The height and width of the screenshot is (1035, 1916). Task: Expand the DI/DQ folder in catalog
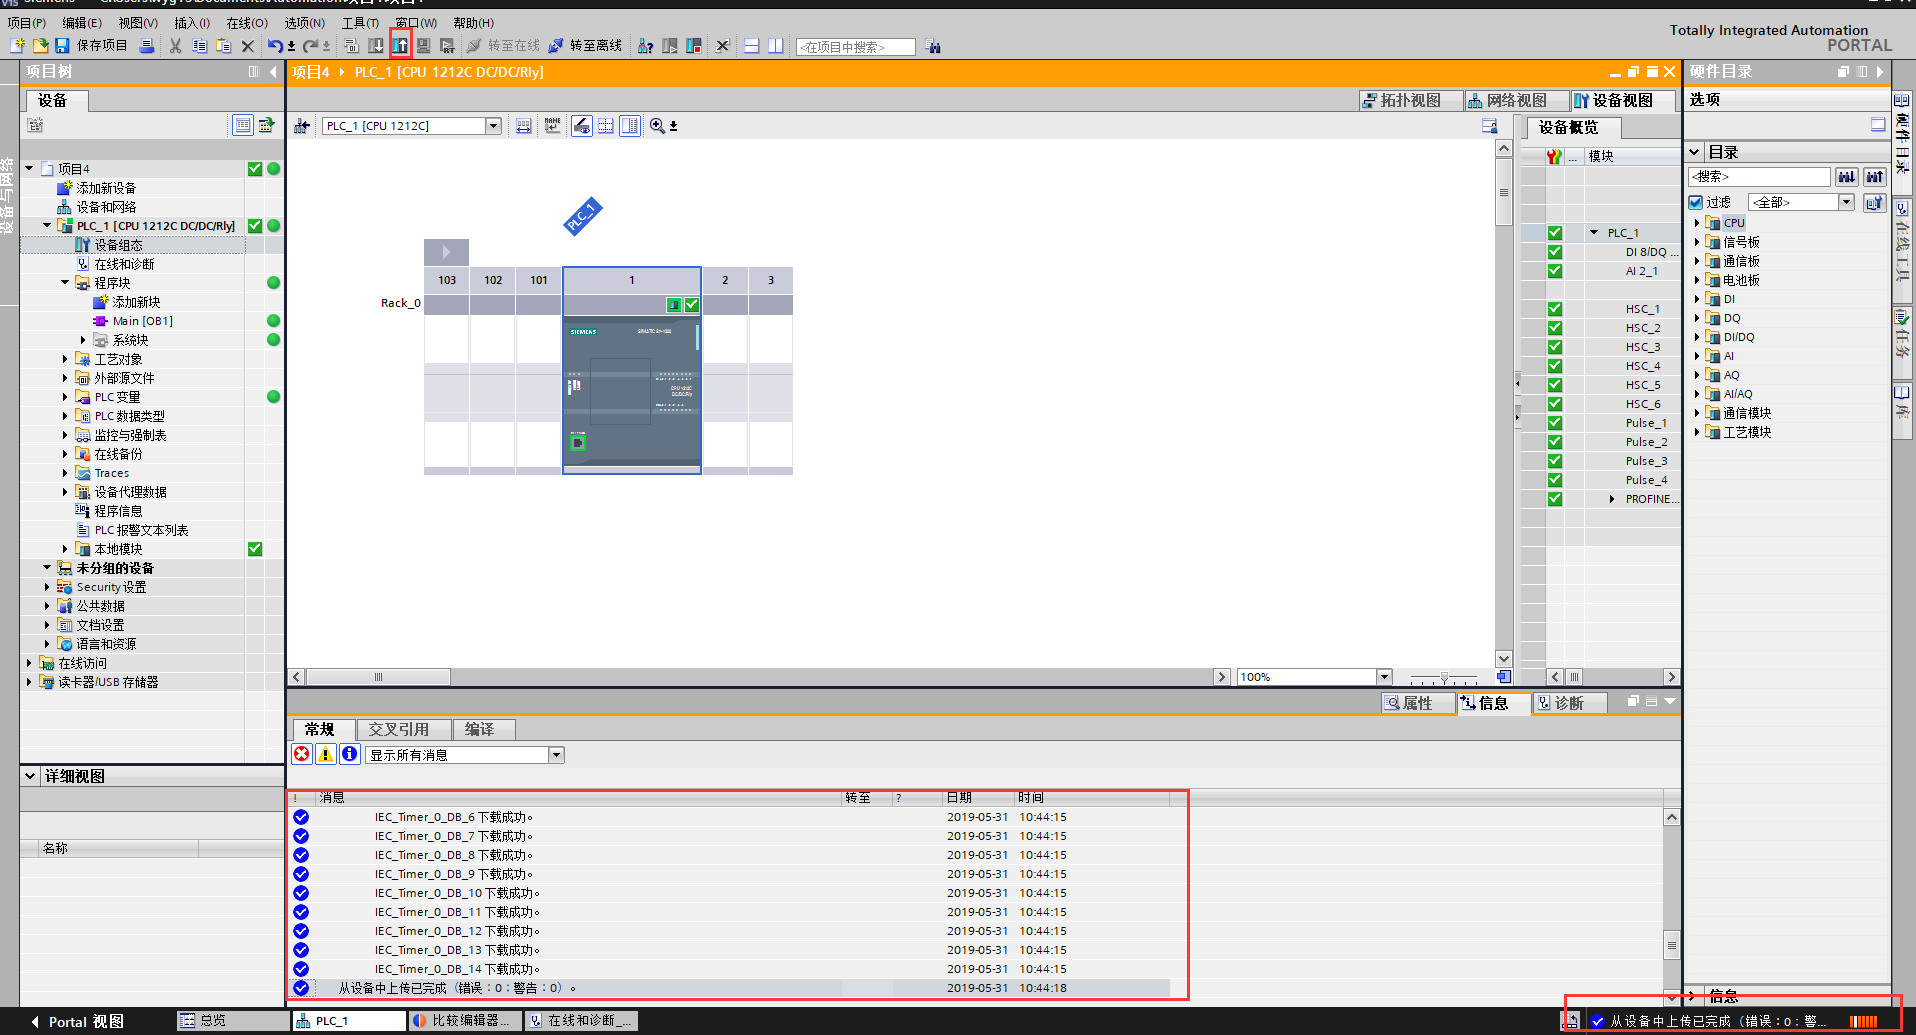[1697, 337]
